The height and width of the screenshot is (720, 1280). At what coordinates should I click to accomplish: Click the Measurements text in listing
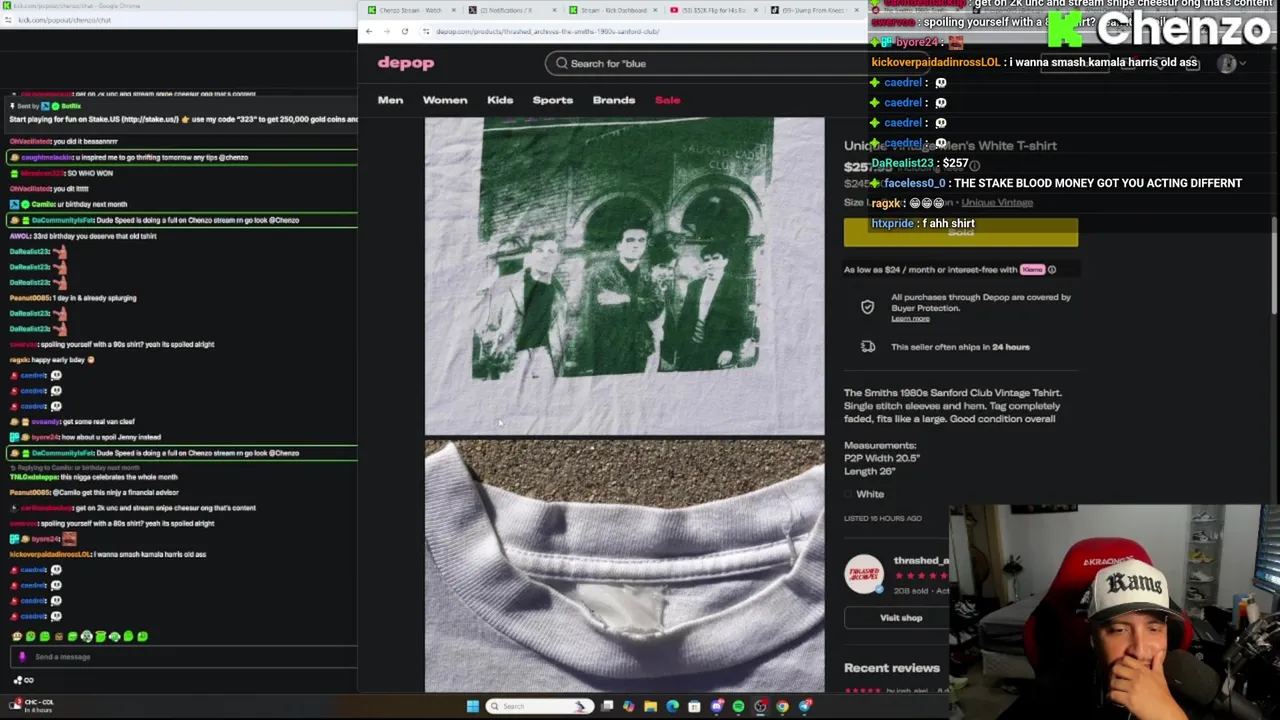(882, 458)
